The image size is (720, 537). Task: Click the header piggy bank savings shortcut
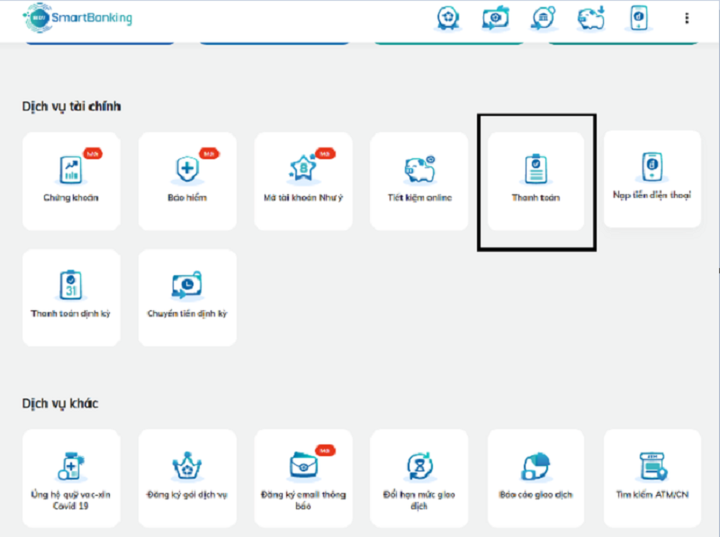coord(591,18)
